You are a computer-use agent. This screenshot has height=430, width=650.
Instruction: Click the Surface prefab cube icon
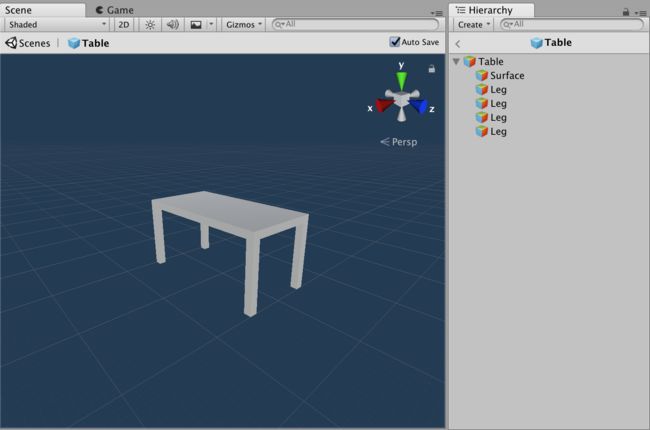click(481, 75)
